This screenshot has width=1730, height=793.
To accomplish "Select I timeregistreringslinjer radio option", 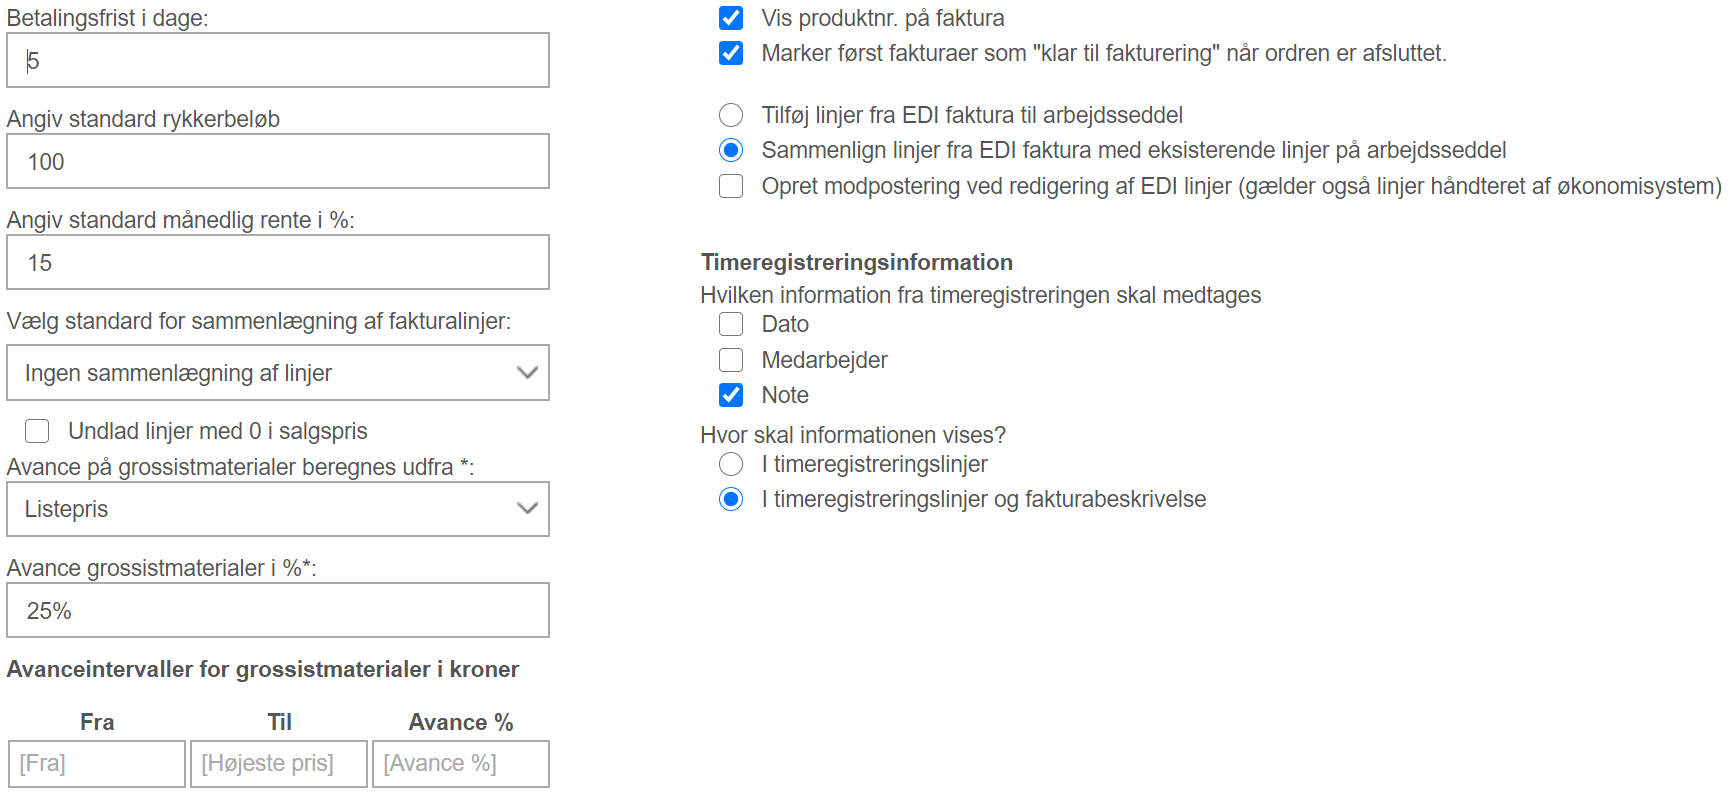I will [731, 464].
